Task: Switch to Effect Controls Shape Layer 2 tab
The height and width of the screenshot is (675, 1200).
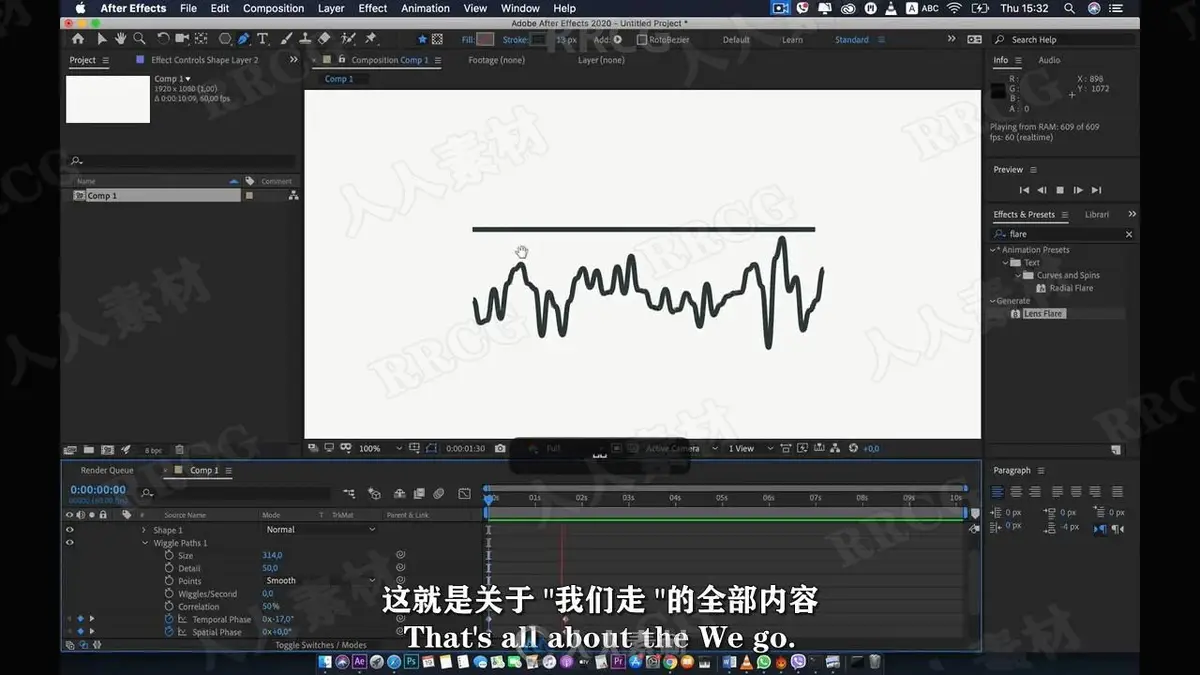Action: [204, 60]
